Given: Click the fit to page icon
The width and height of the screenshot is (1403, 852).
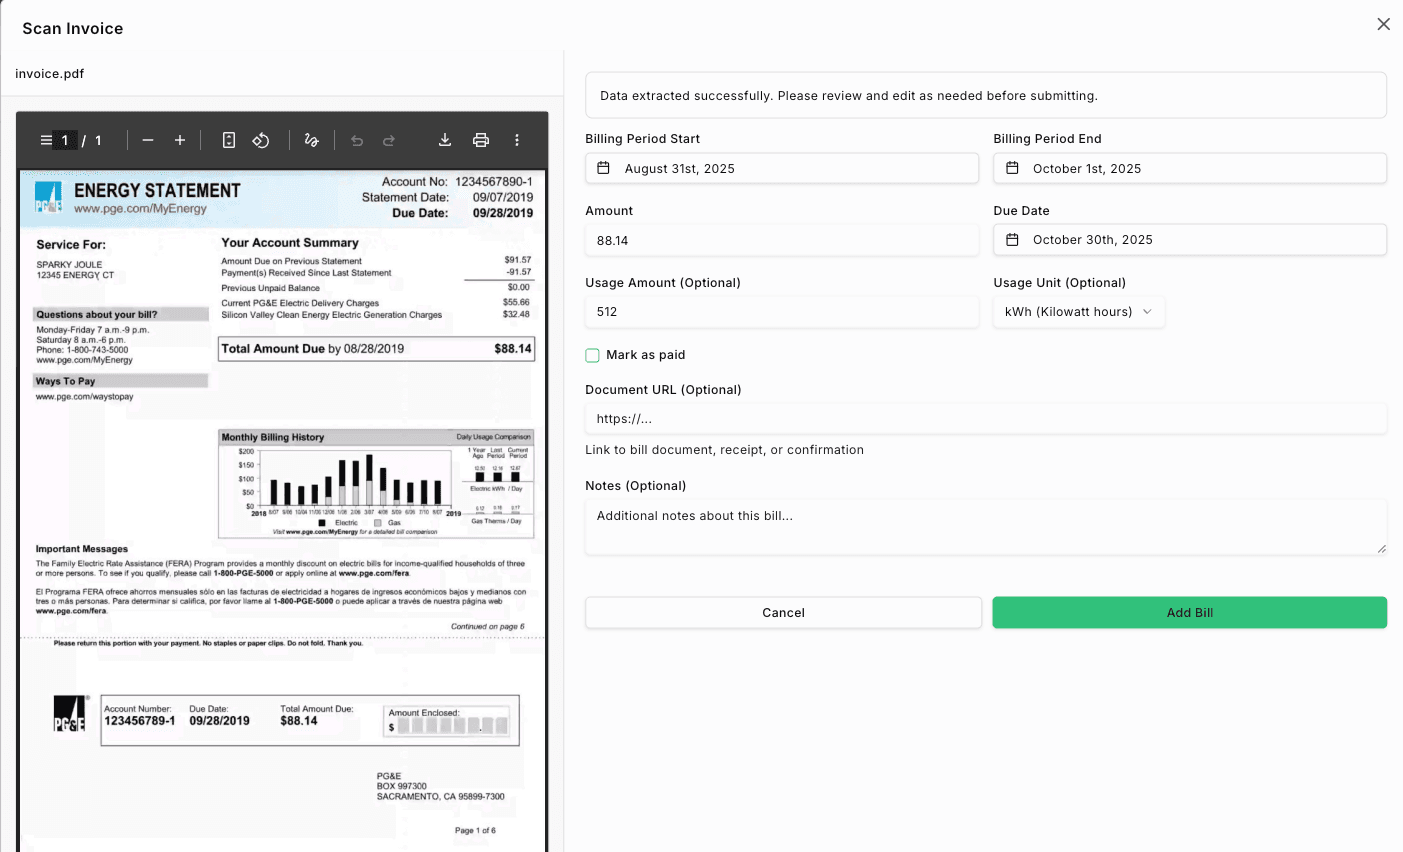Looking at the screenshot, I should point(229,140).
